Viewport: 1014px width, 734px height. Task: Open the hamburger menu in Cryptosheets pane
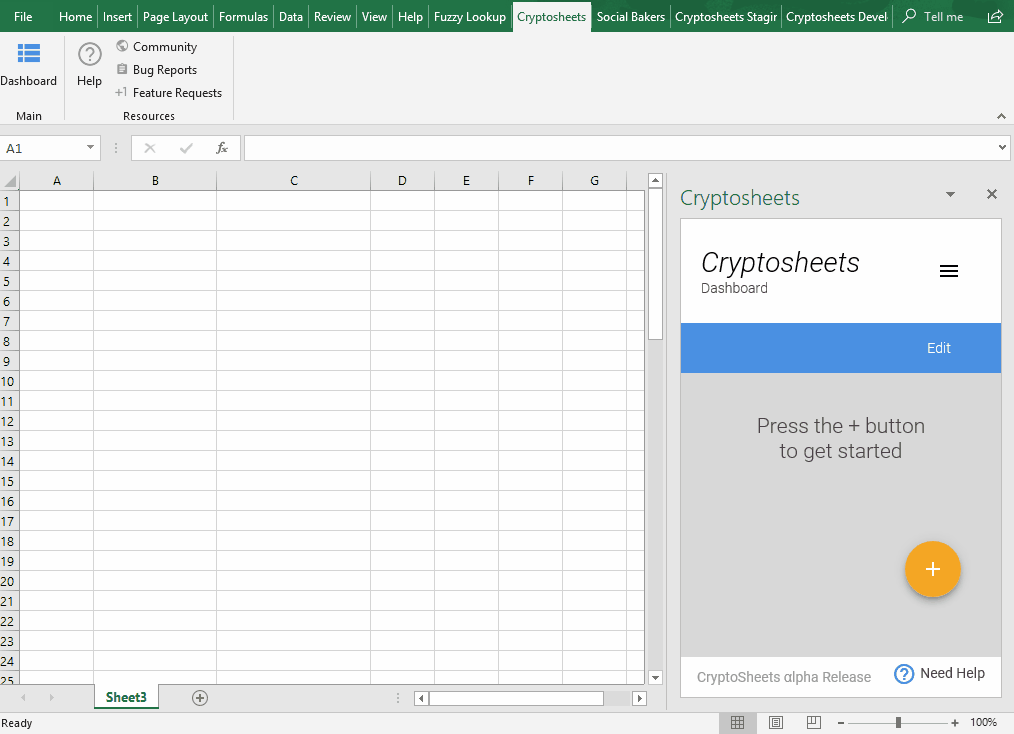949,271
